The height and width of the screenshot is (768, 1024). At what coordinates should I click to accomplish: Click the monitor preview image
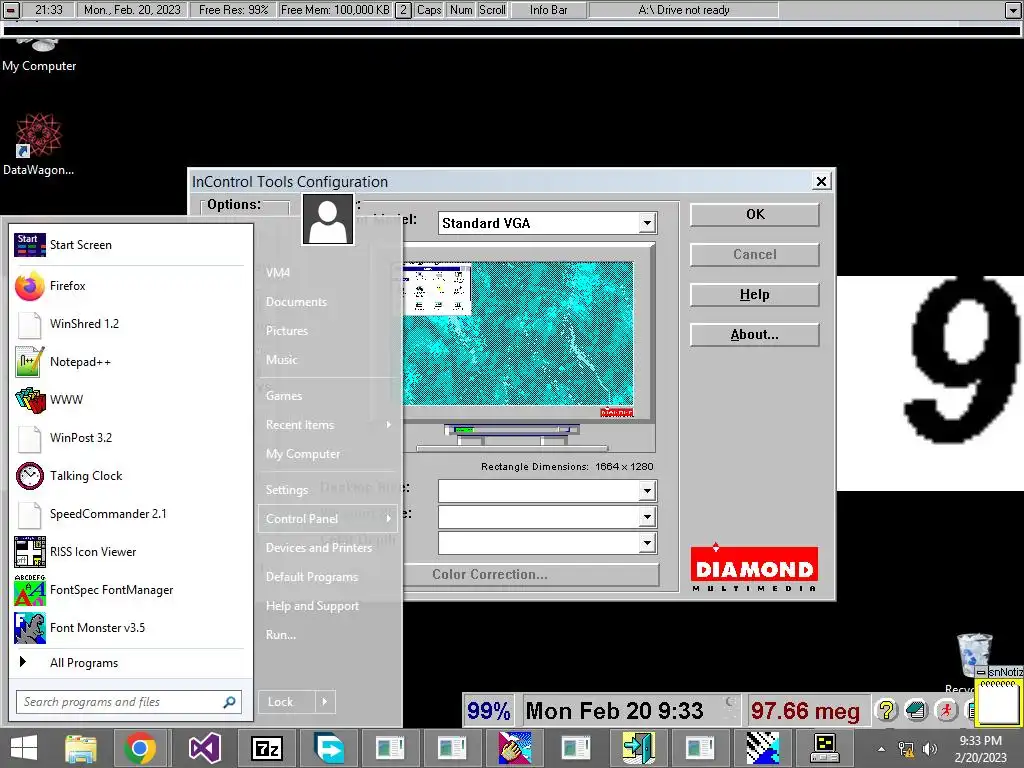pyautogui.click(x=518, y=334)
